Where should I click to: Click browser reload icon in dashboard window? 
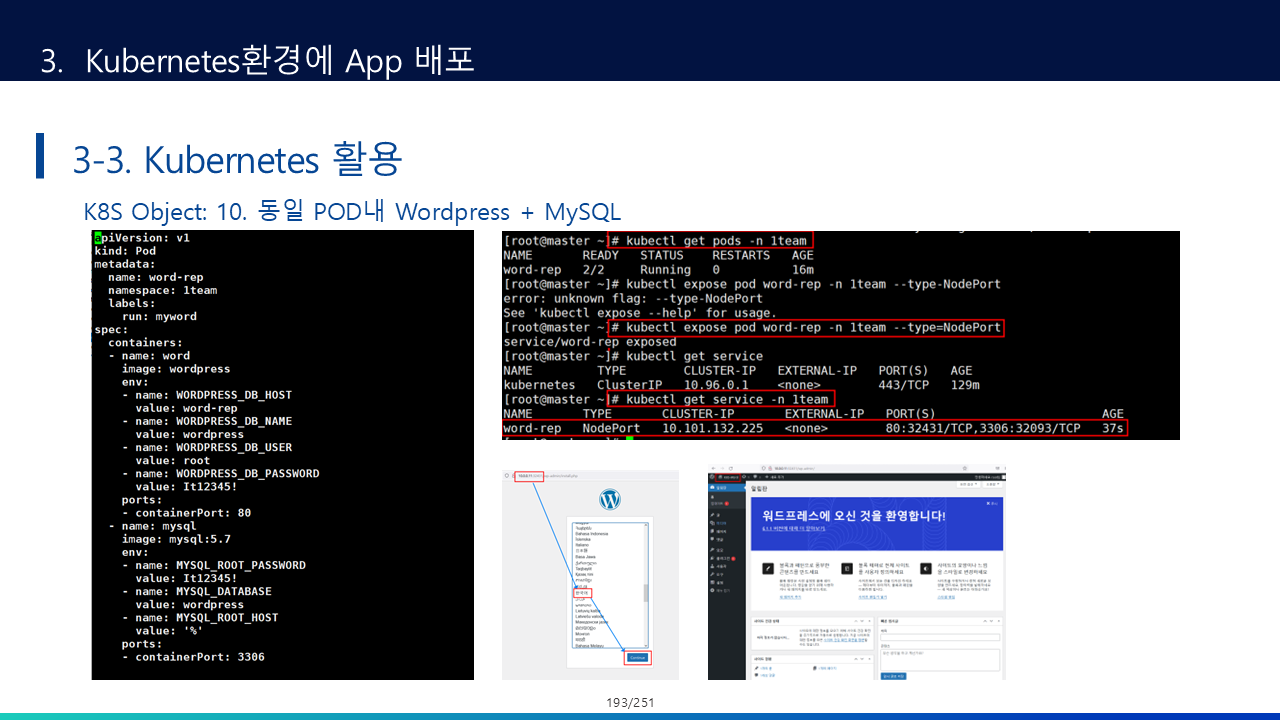coord(731,468)
